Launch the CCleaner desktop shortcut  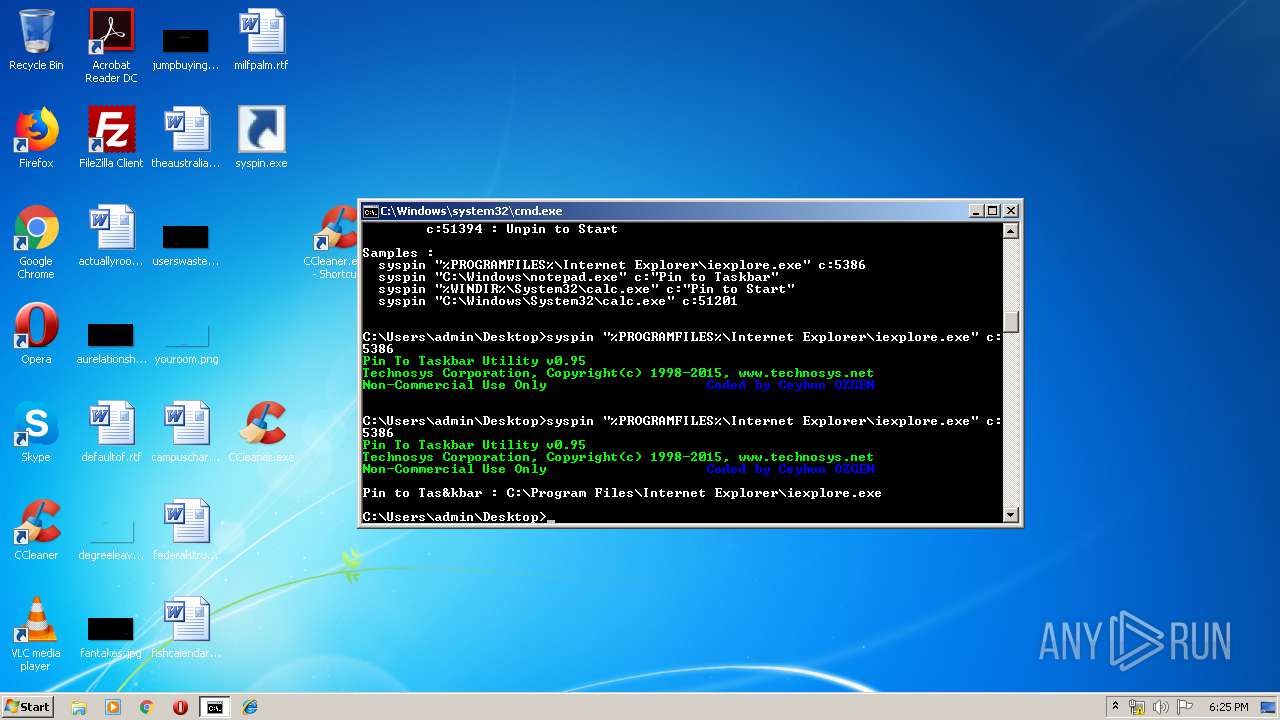[36, 530]
